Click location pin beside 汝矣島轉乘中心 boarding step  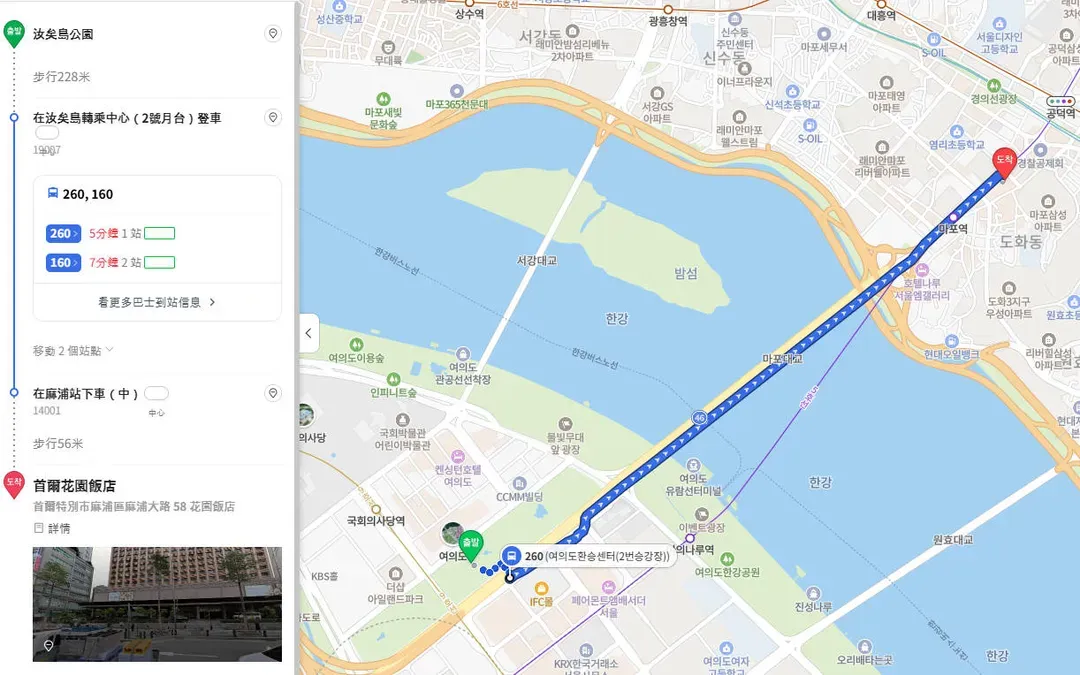(x=273, y=118)
